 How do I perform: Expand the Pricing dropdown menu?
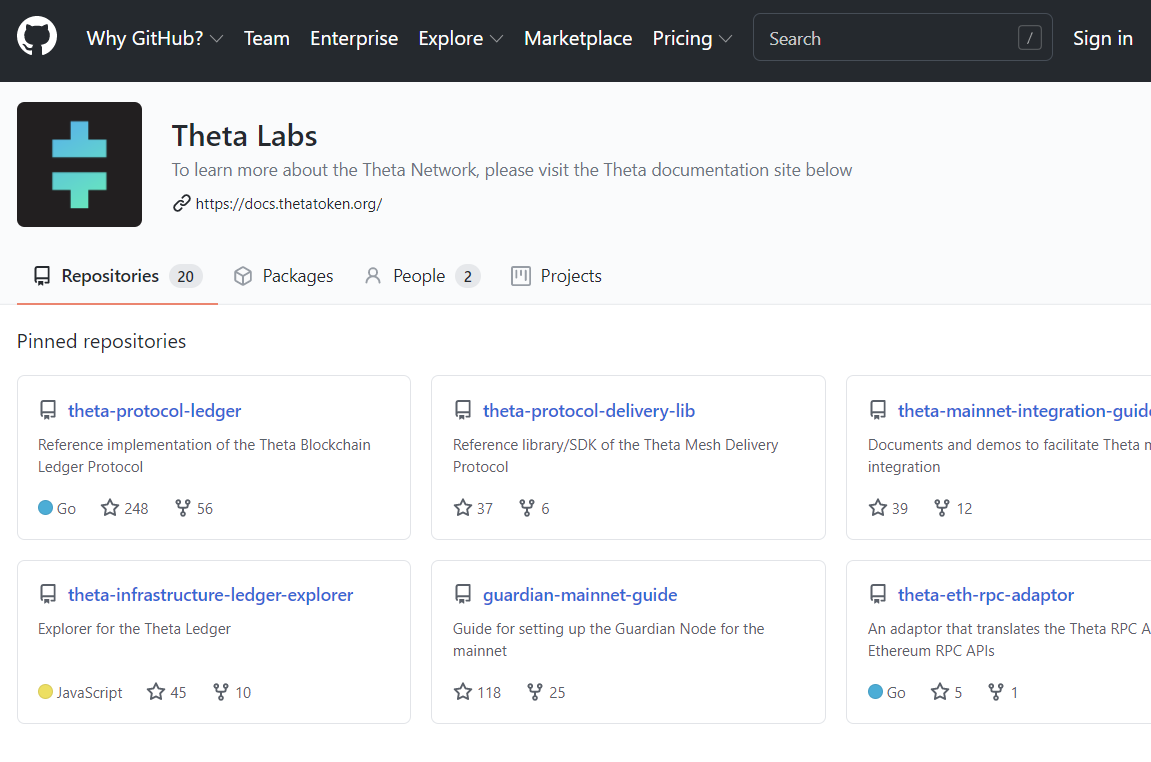point(691,38)
